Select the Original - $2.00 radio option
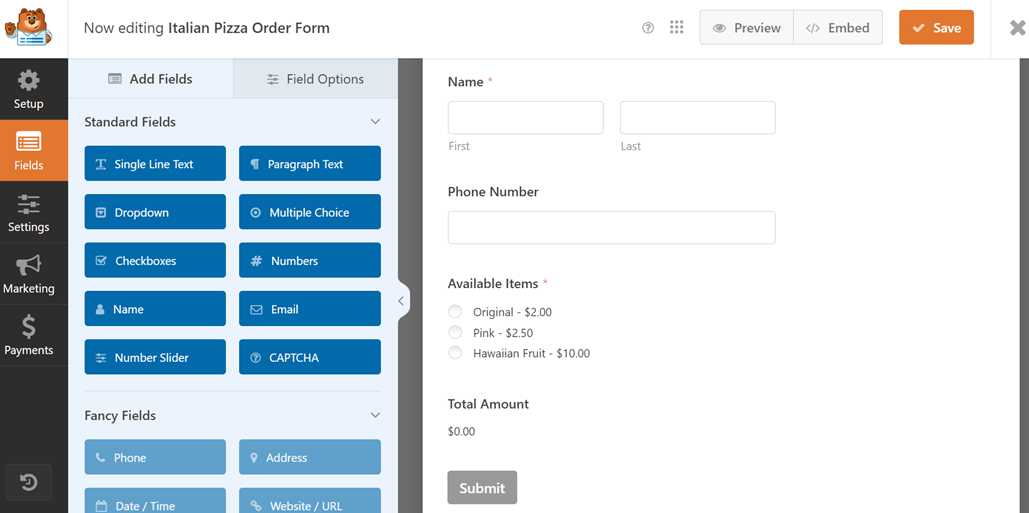This screenshot has width=1029, height=513. click(x=456, y=312)
